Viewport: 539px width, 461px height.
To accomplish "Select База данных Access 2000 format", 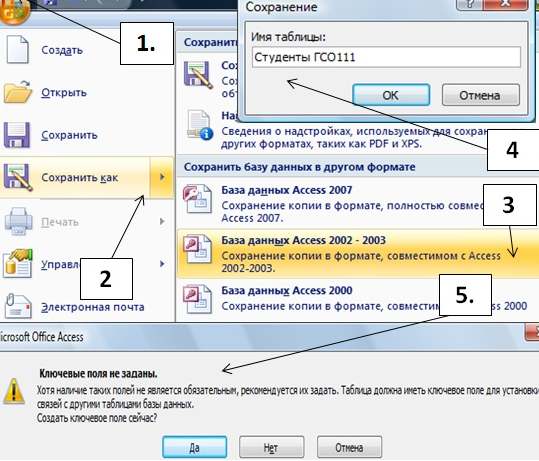I will pos(358,299).
